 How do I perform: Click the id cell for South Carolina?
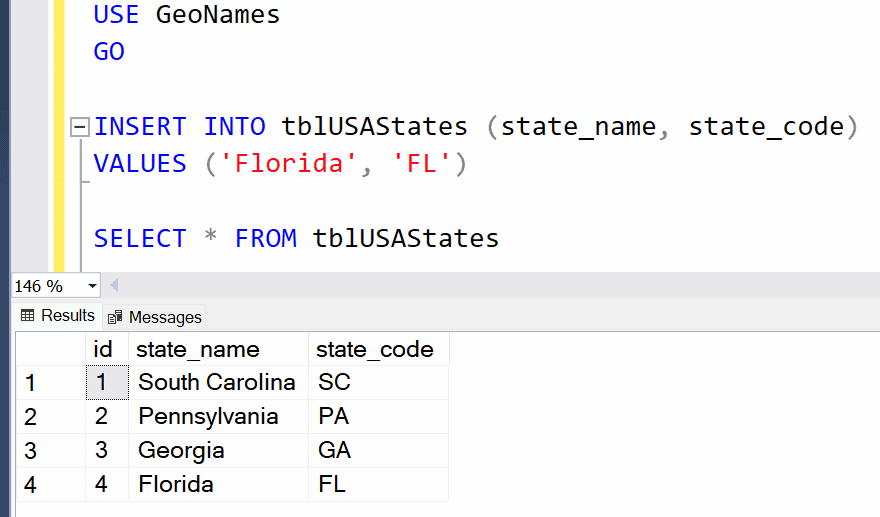point(107,383)
